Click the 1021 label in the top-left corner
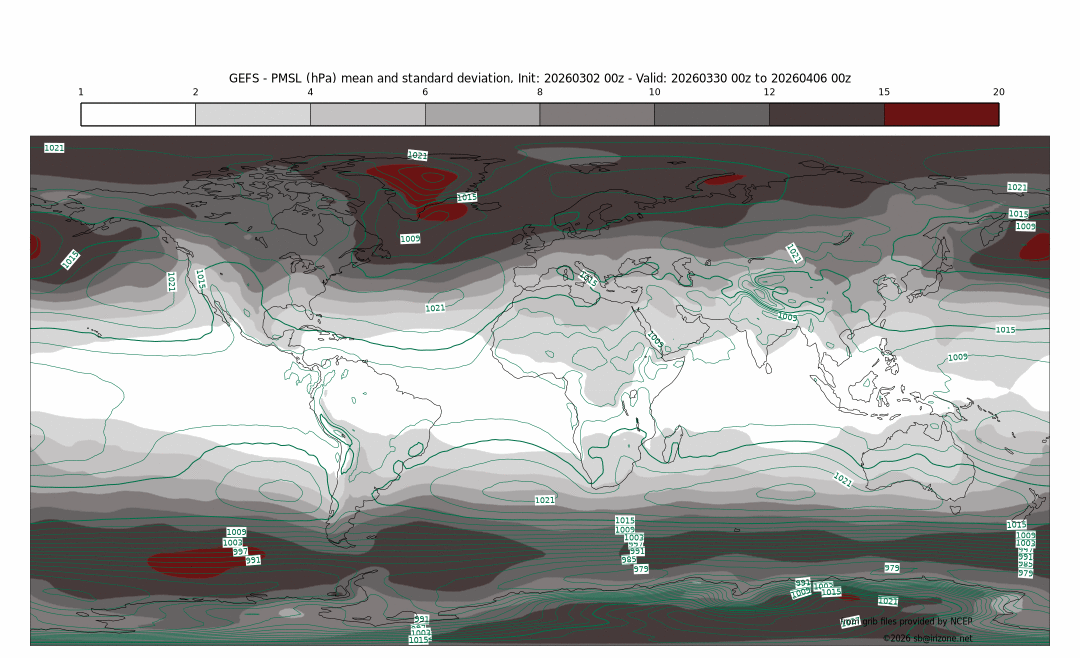 [54, 148]
